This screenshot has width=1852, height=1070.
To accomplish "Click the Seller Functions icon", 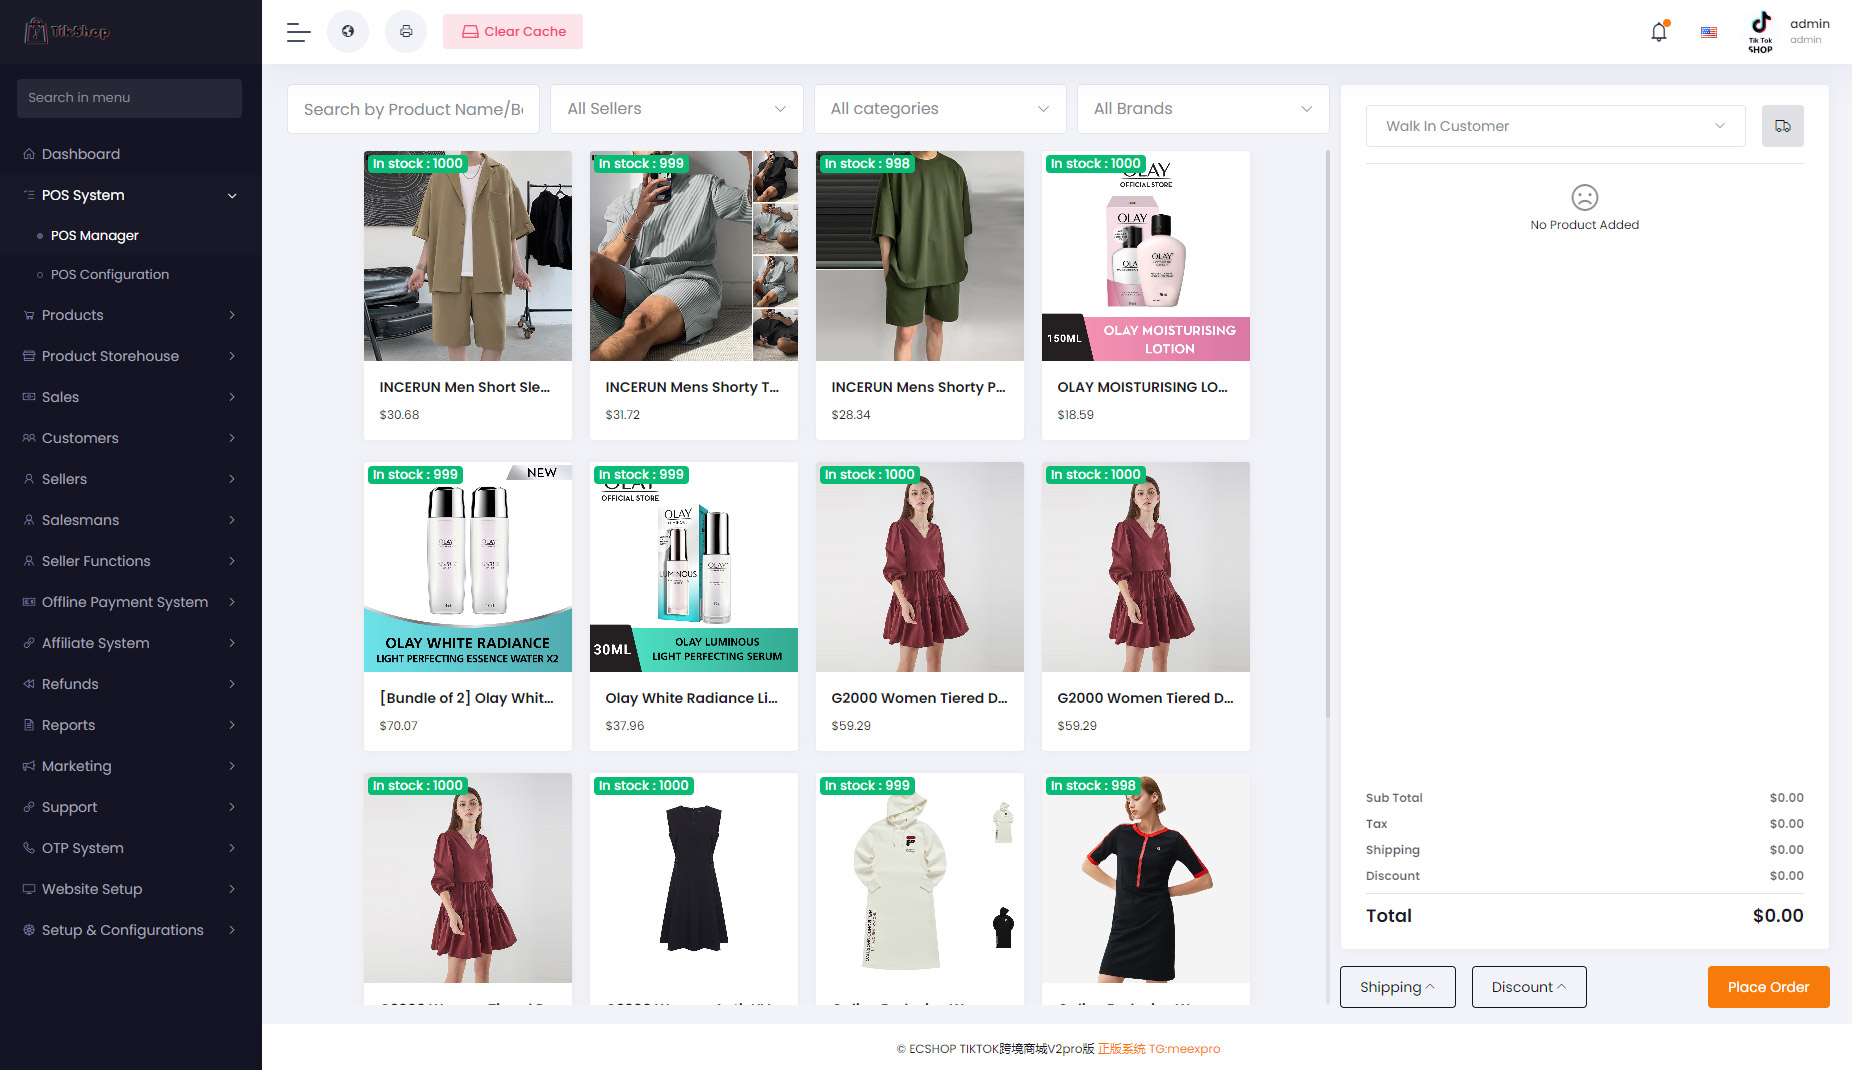I will pyautogui.click(x=29, y=561).
